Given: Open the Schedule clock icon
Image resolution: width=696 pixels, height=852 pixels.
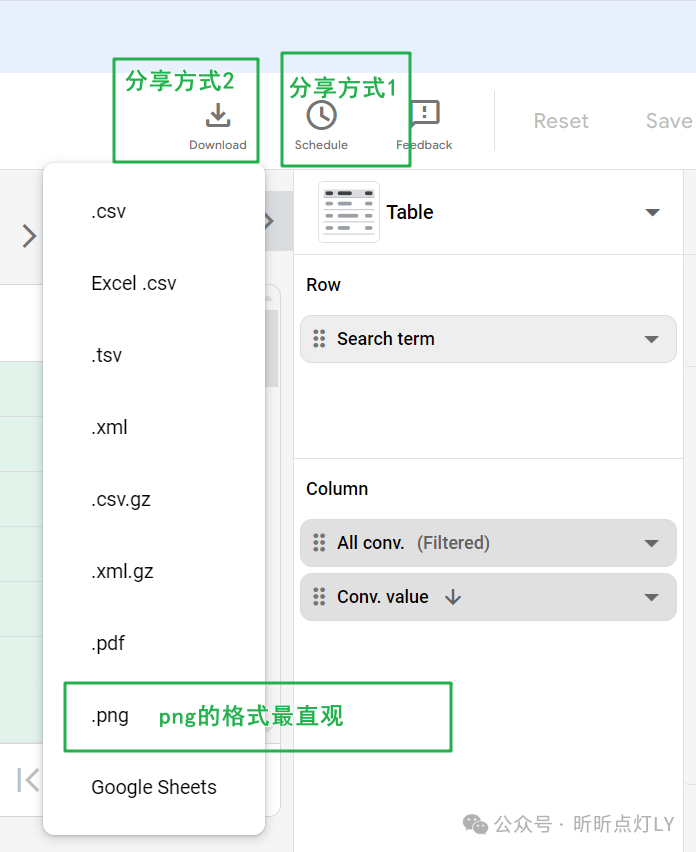Looking at the screenshot, I should [321, 116].
